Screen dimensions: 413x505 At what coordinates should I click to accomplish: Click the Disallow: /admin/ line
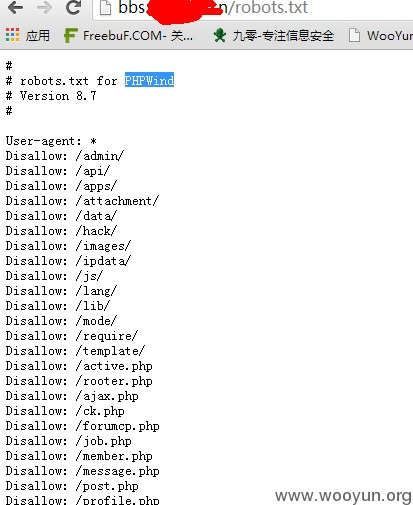(x=65, y=156)
